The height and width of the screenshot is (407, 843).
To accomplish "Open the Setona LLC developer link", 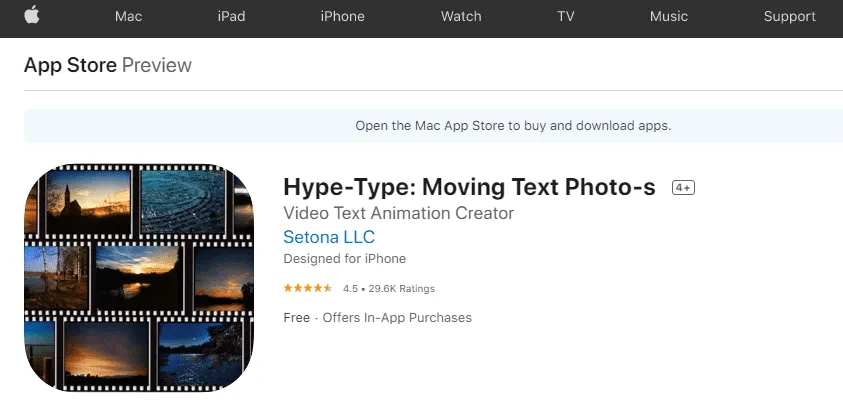I will coord(329,238).
